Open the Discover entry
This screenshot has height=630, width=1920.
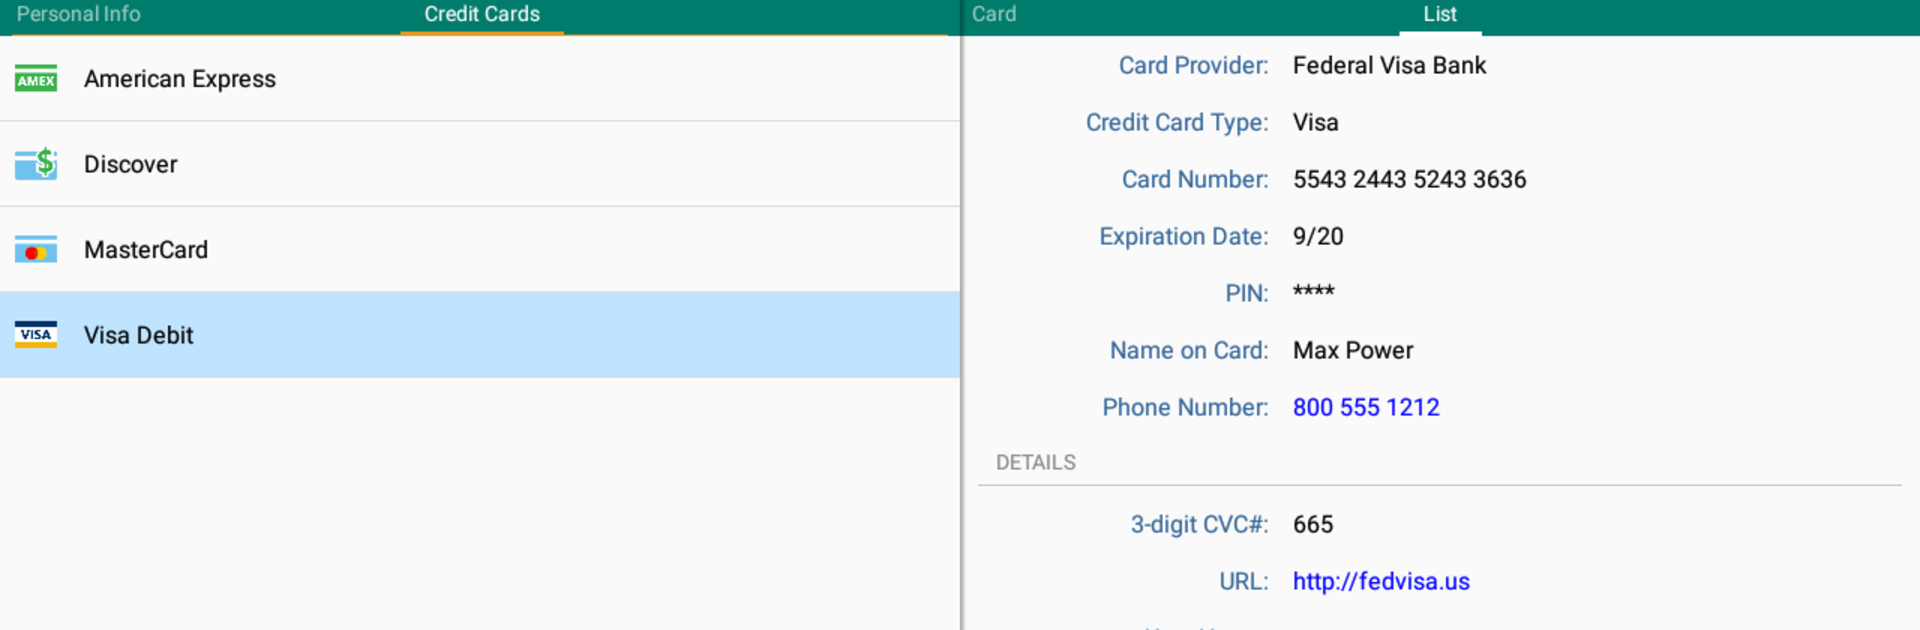[x=480, y=164]
